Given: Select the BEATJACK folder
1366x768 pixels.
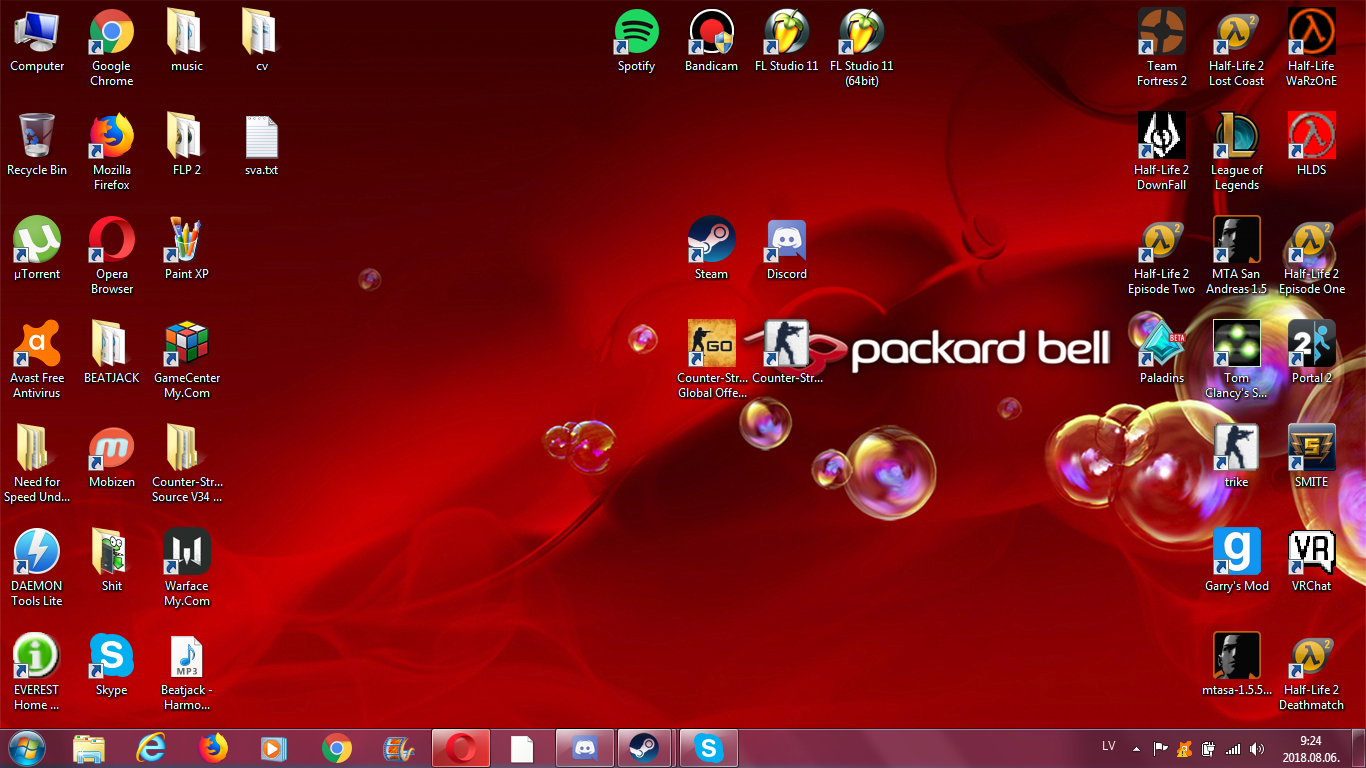Looking at the screenshot, I should coord(112,353).
